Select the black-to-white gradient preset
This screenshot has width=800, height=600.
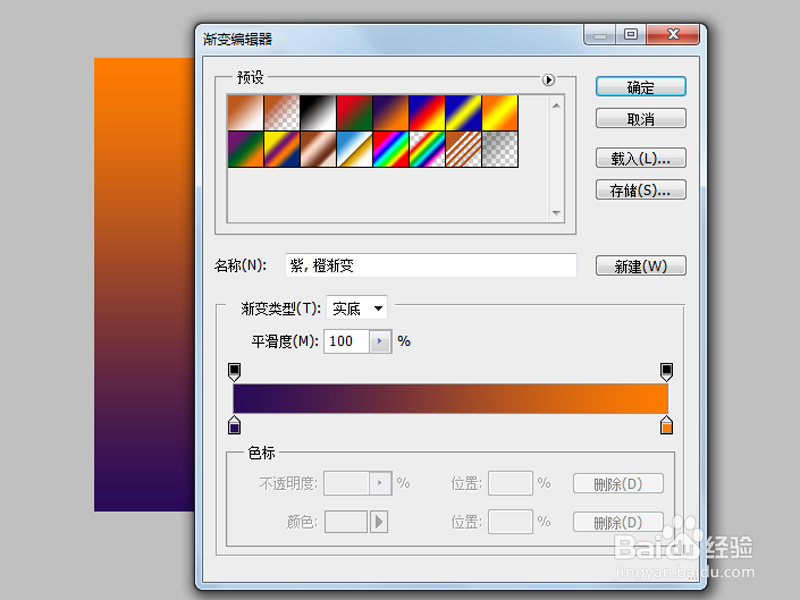(x=317, y=109)
